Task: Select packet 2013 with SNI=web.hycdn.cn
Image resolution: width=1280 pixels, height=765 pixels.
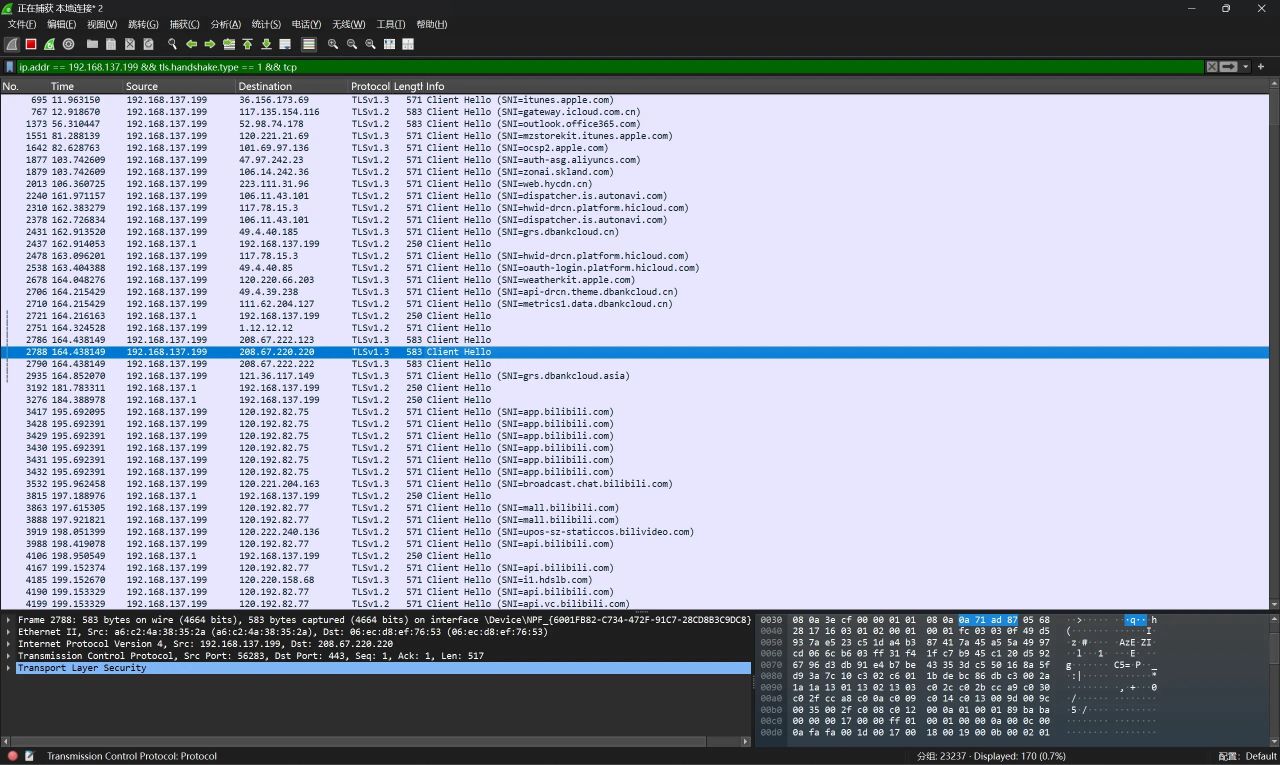Action: (x=634, y=184)
